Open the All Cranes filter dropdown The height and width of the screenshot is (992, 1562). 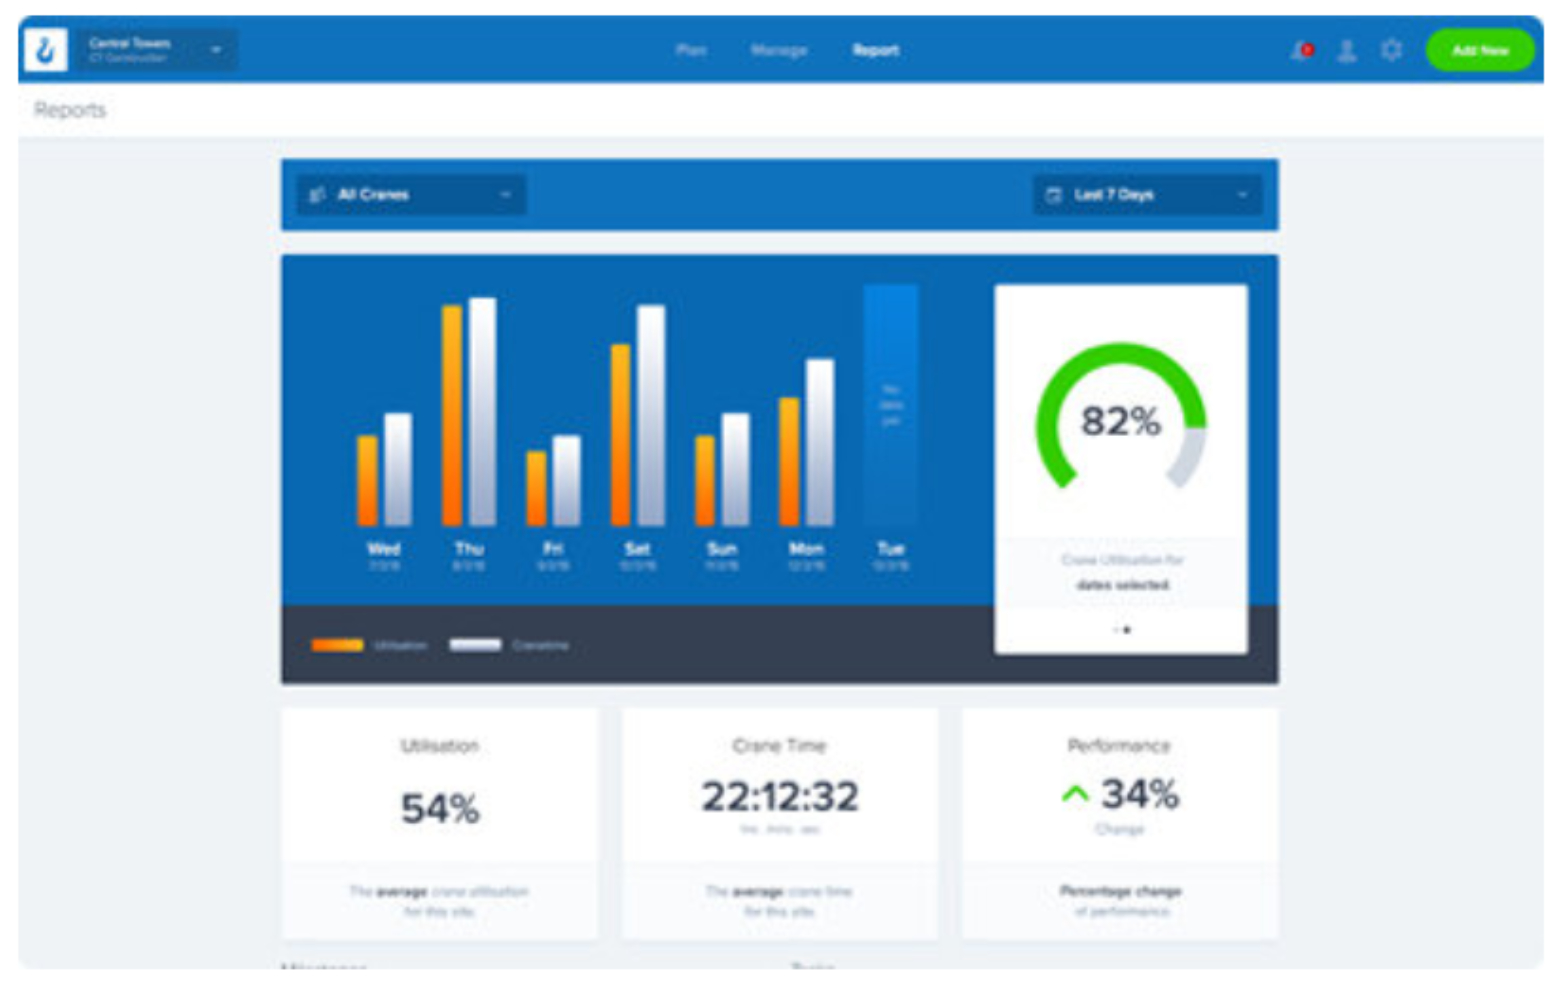[411, 195]
